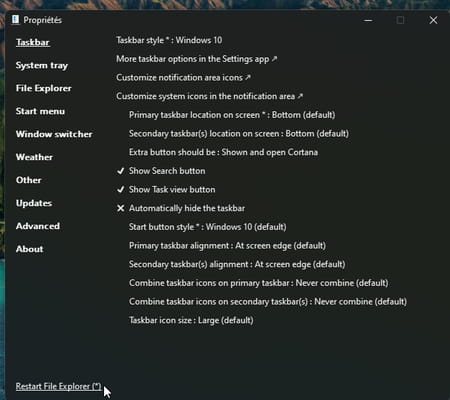Open the File Explorer section

pyautogui.click(x=44, y=88)
